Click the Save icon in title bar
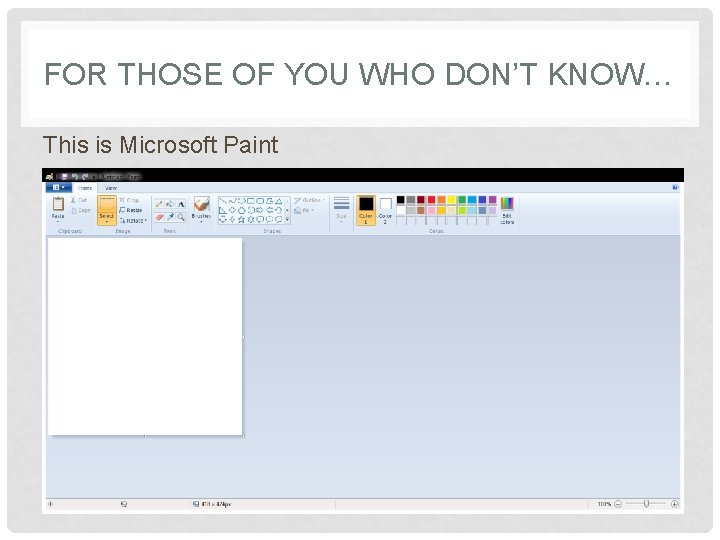Image resolution: width=720 pixels, height=540 pixels. tap(64, 176)
